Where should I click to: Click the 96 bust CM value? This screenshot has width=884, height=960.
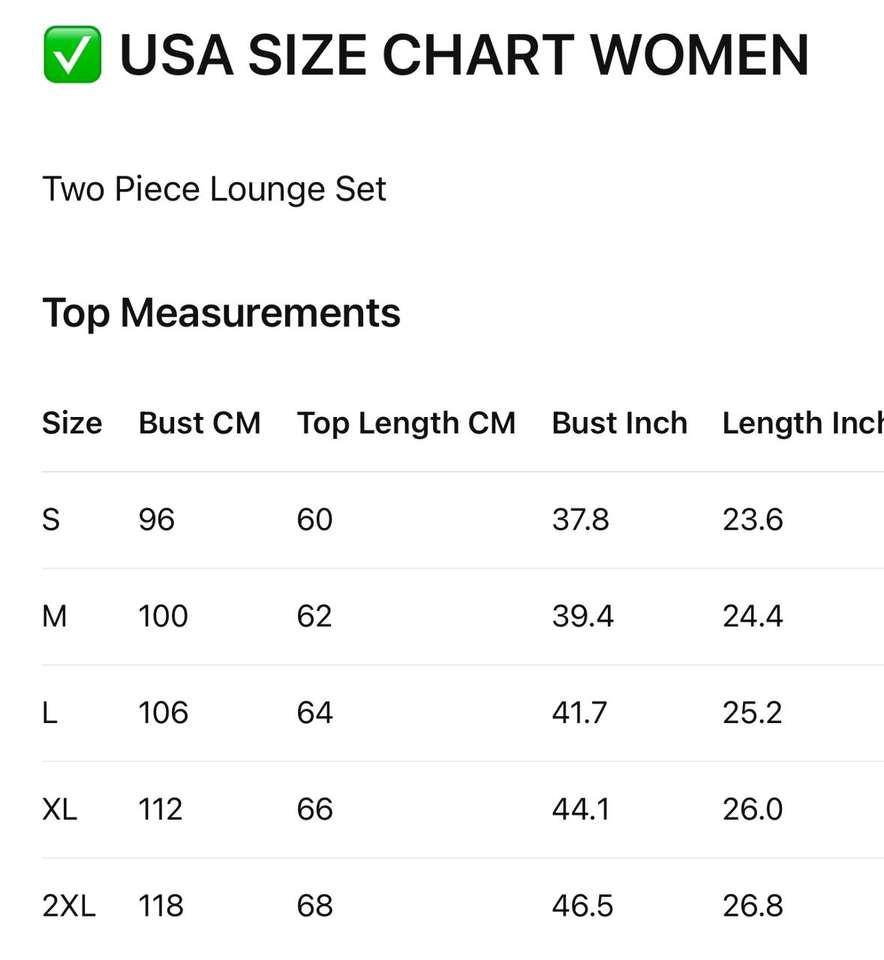[x=156, y=520]
